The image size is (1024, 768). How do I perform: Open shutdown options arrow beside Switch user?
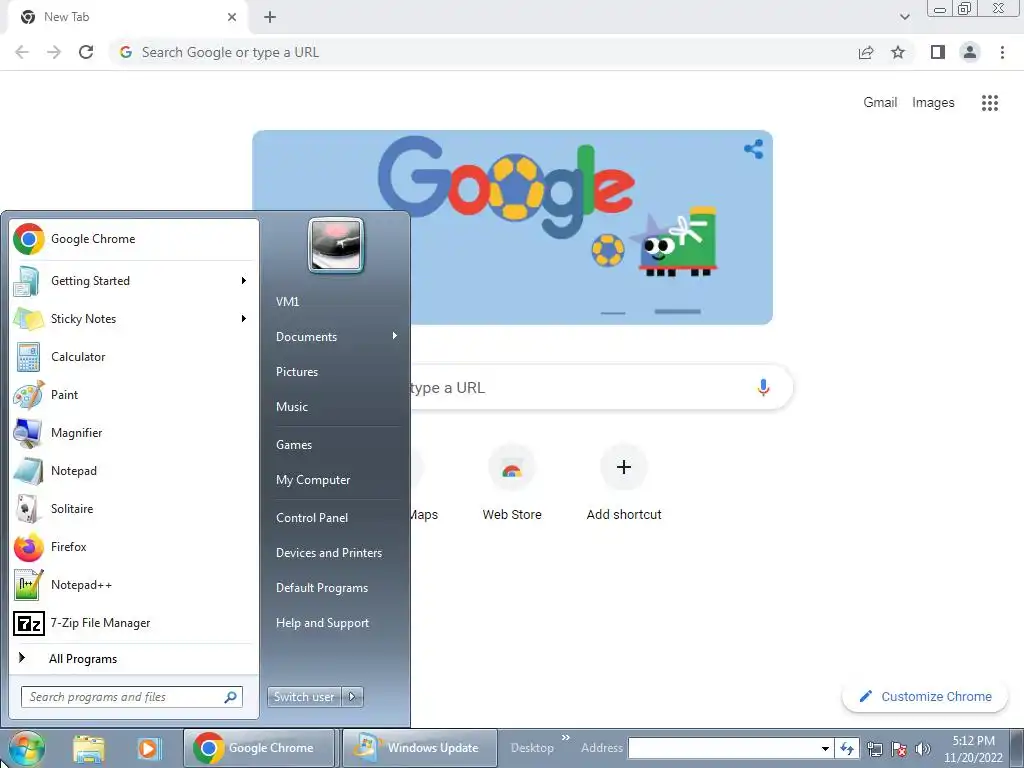352,697
